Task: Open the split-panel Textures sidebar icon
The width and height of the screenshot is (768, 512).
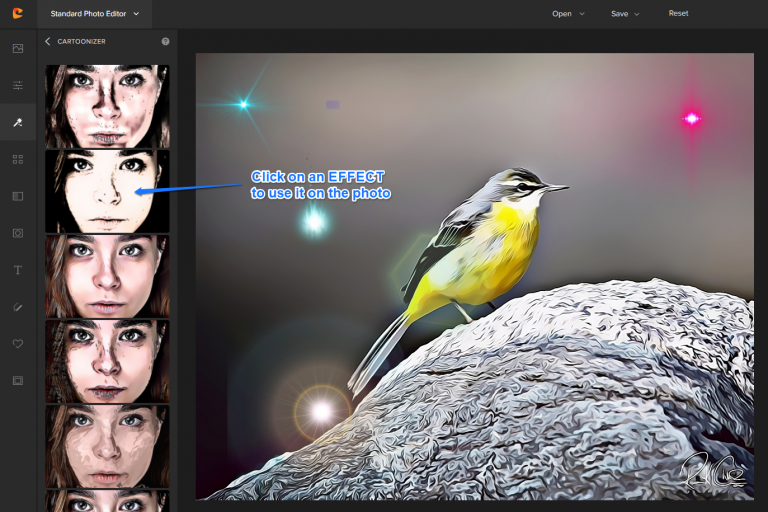Action: [x=18, y=196]
